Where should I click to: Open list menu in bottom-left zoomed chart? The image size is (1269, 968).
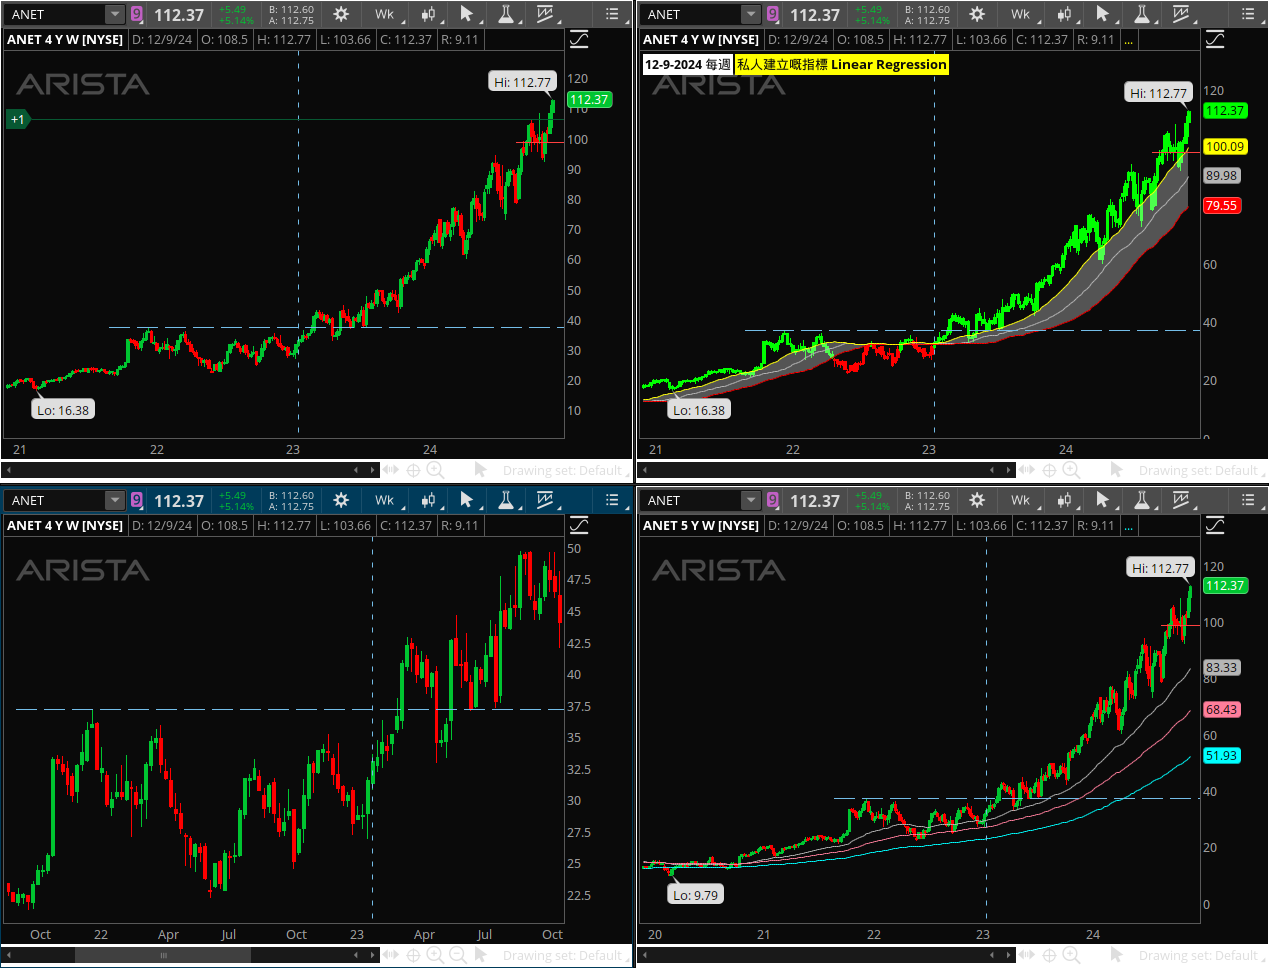(x=612, y=500)
